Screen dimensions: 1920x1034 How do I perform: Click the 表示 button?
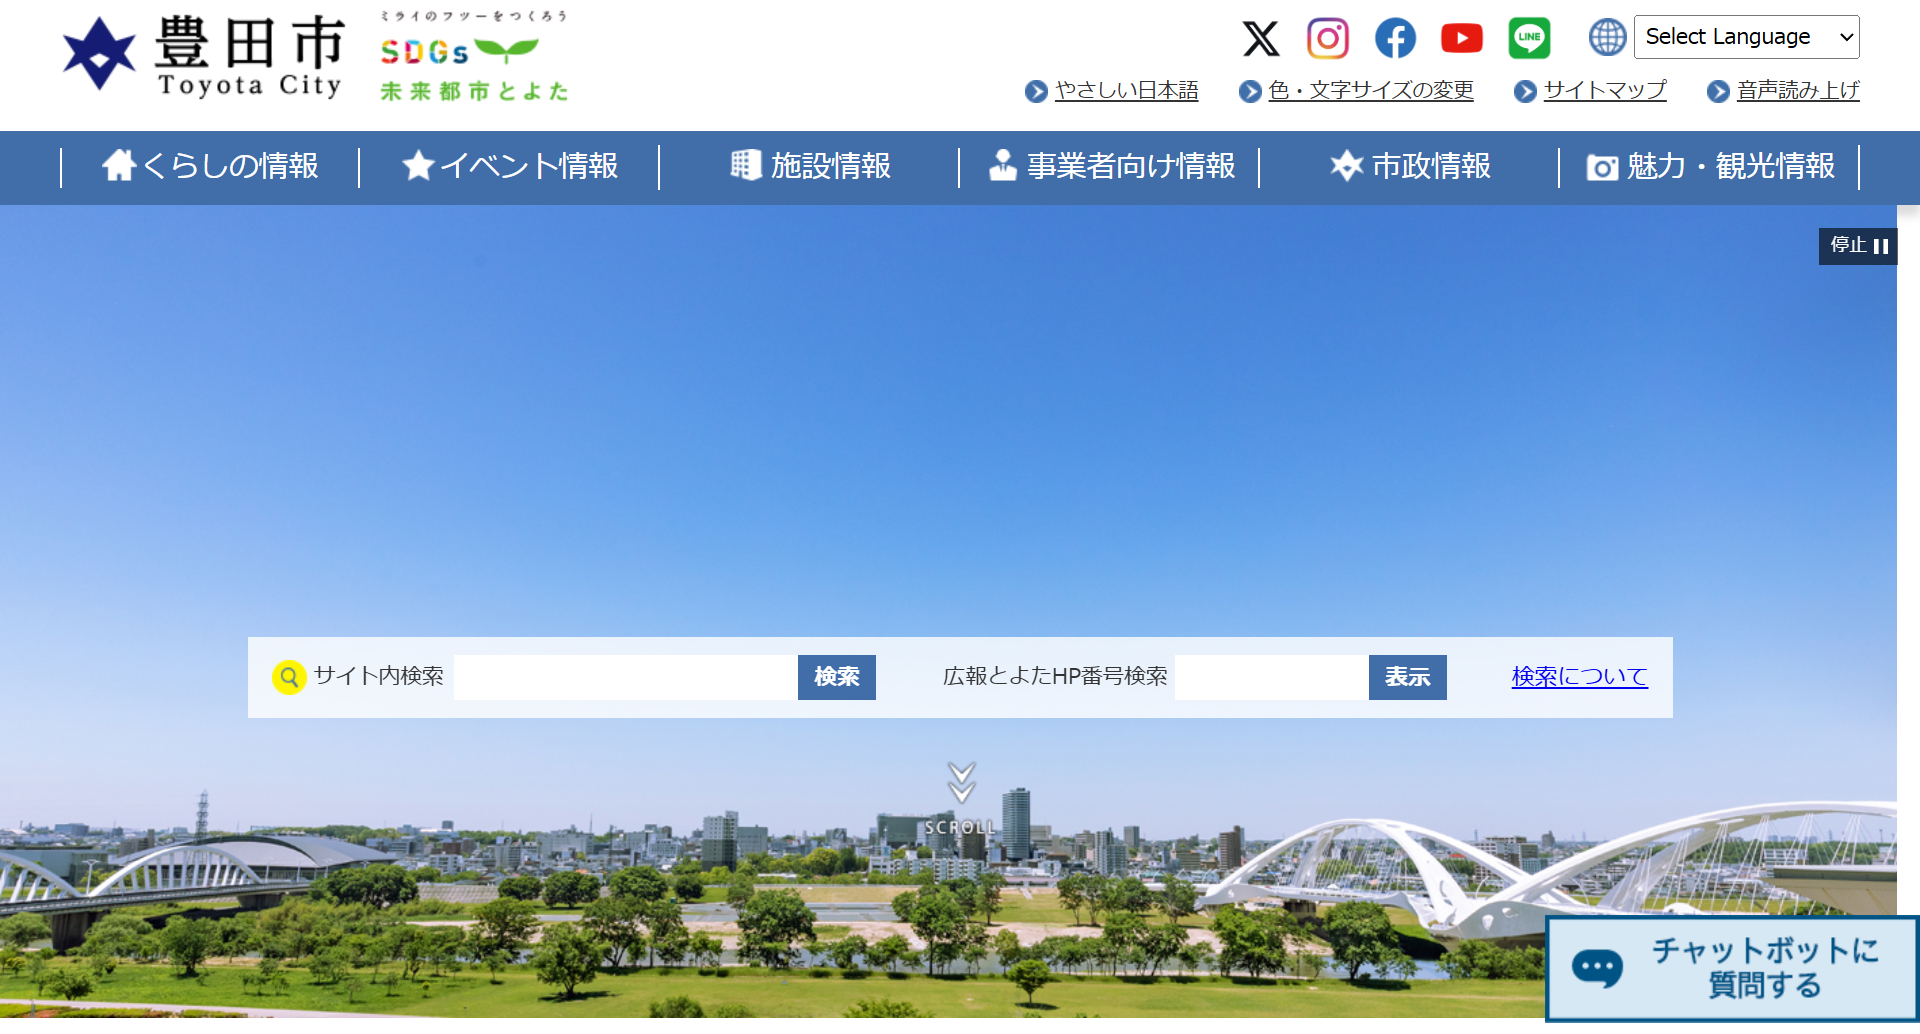coord(1408,677)
